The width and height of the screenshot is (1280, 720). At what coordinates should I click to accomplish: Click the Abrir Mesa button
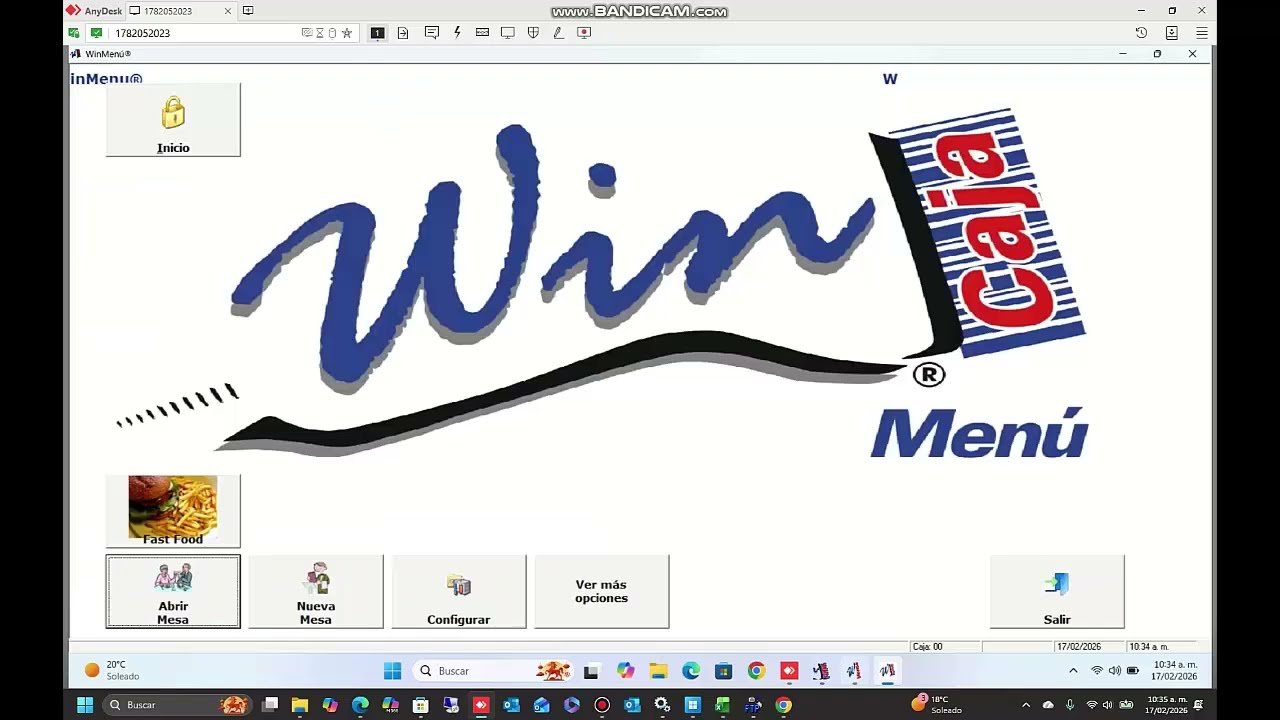coord(173,592)
